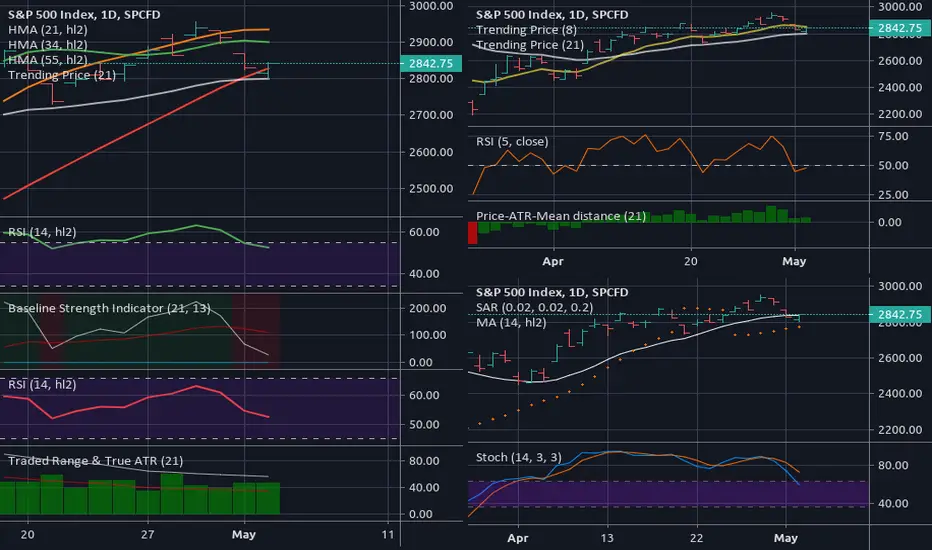Click the 200.00 level on Baseline Strength scale
The image size is (932, 550).
click(x=427, y=308)
